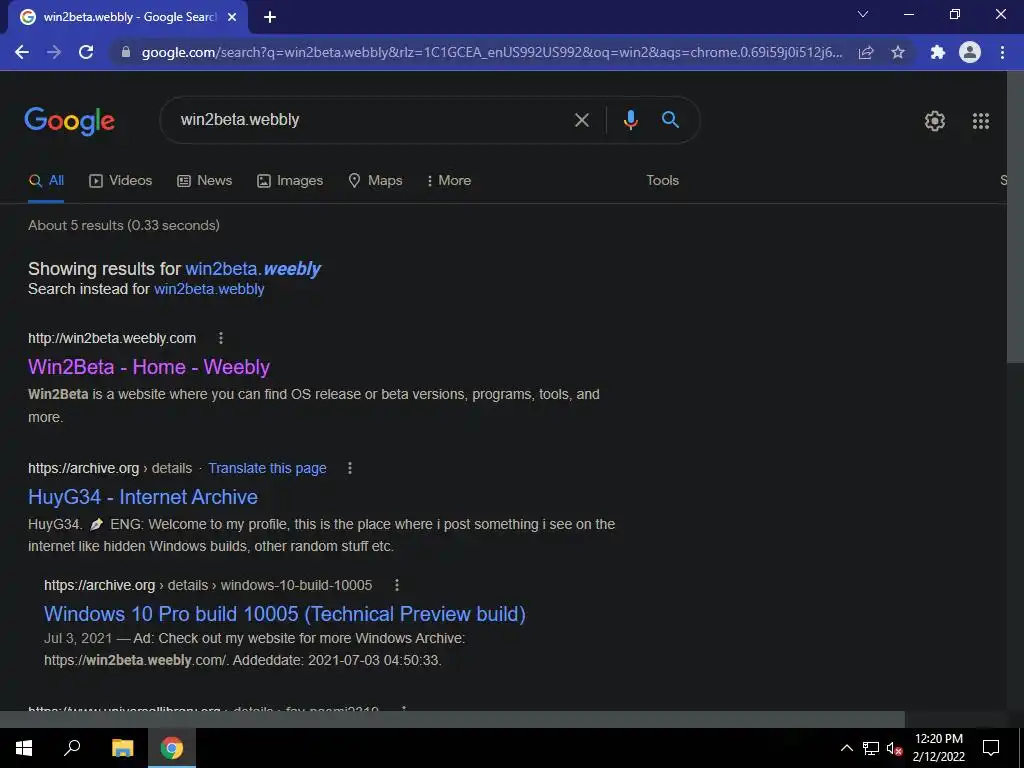The height and width of the screenshot is (768, 1024).
Task: Expand the More search categories menu
Action: 449,181
